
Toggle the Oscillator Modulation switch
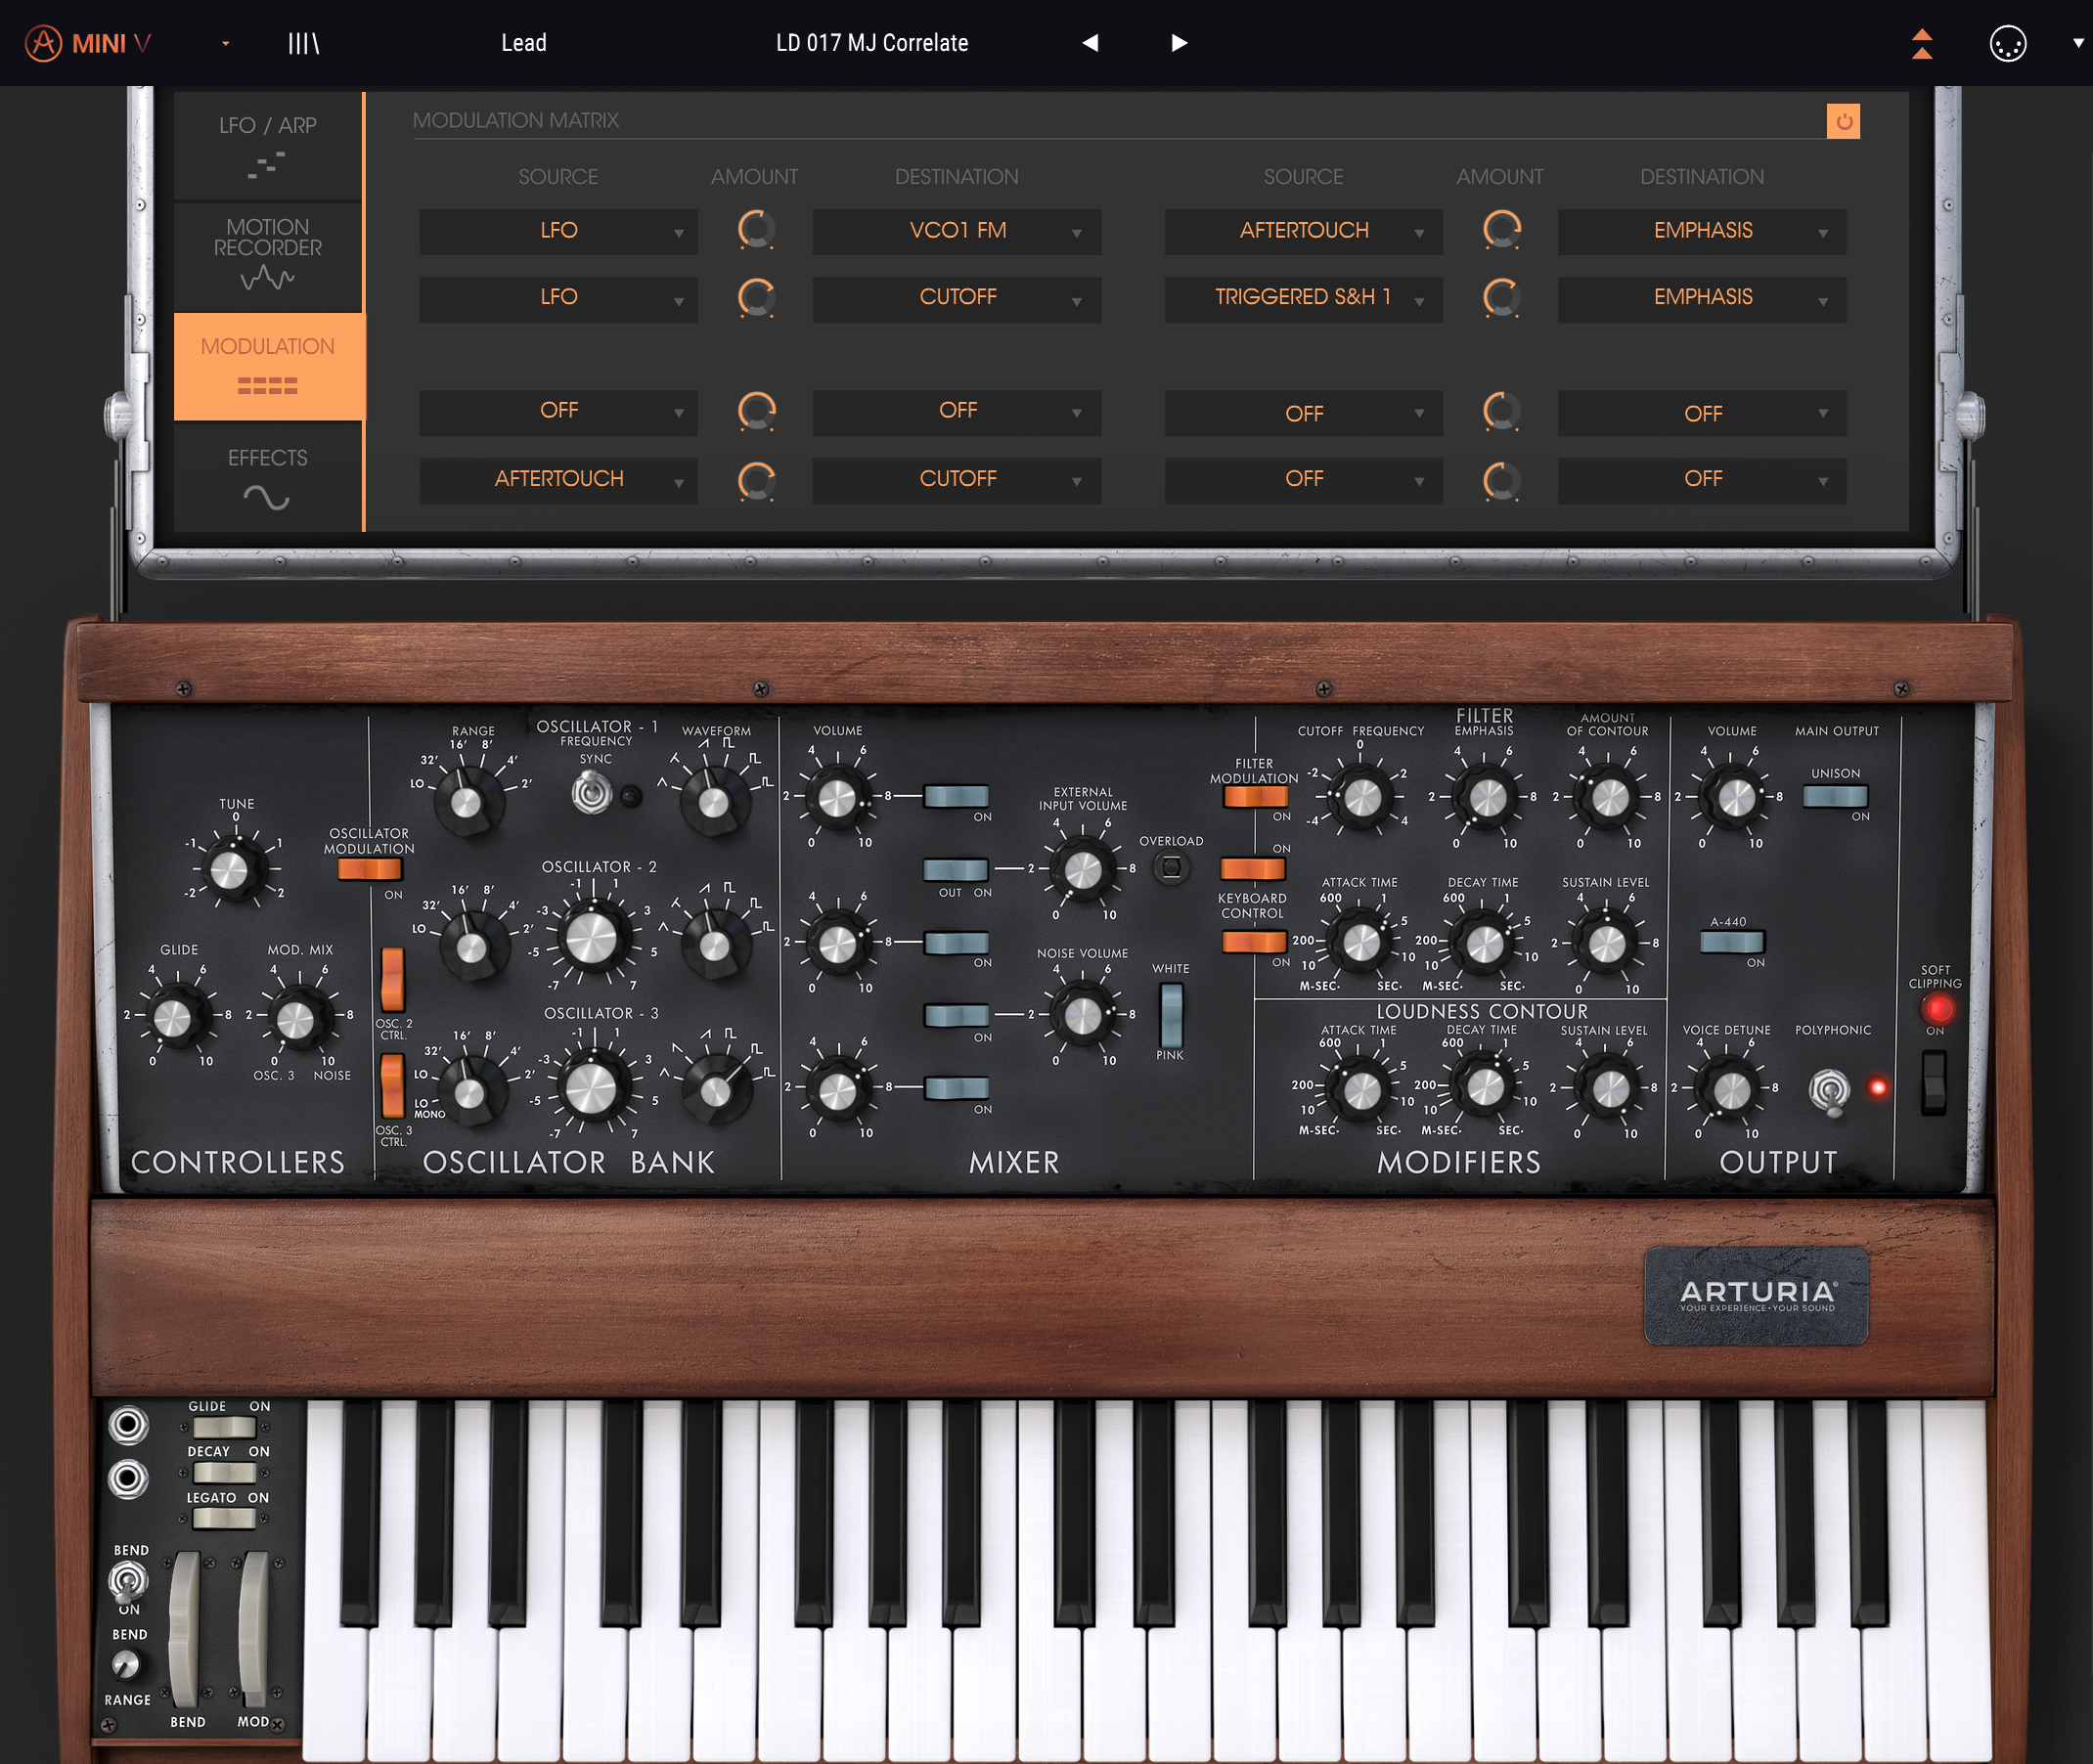coord(369,869)
